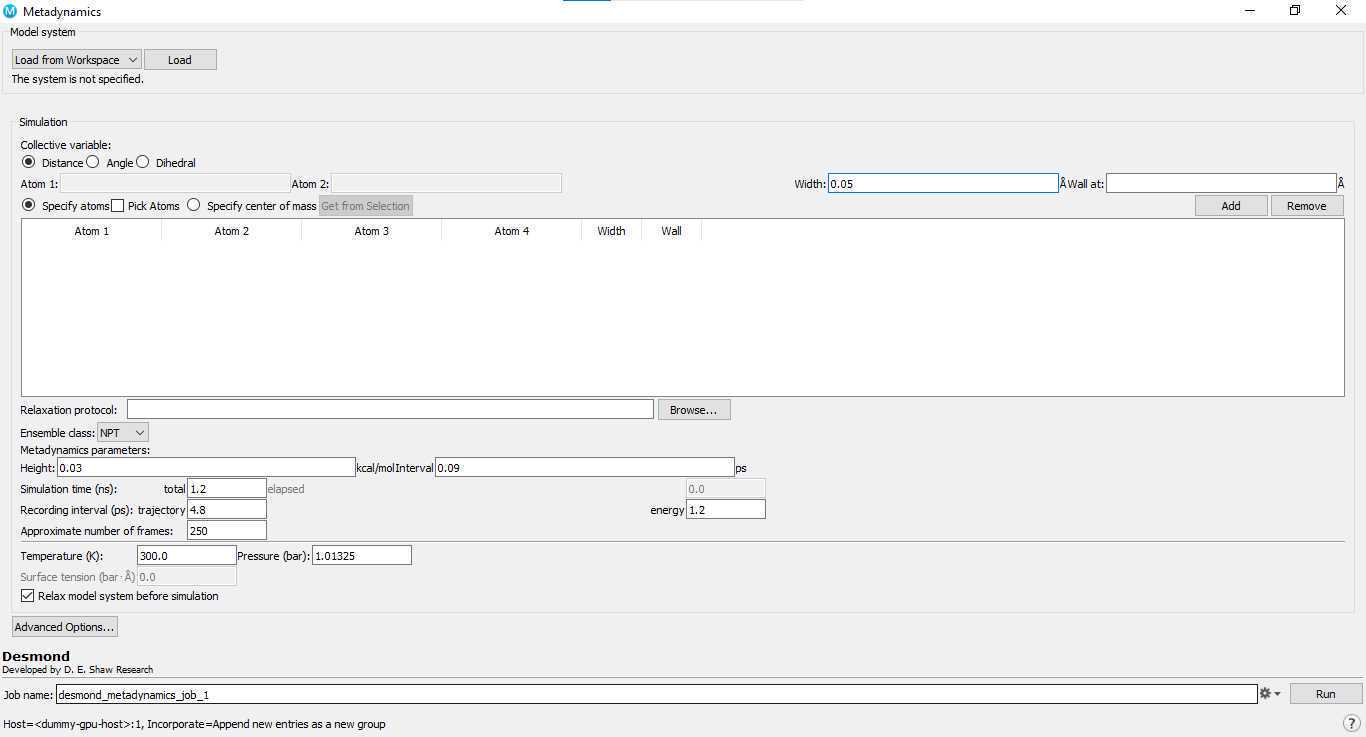The height and width of the screenshot is (737, 1366).
Task: Click the Height value field
Action: coord(206,468)
